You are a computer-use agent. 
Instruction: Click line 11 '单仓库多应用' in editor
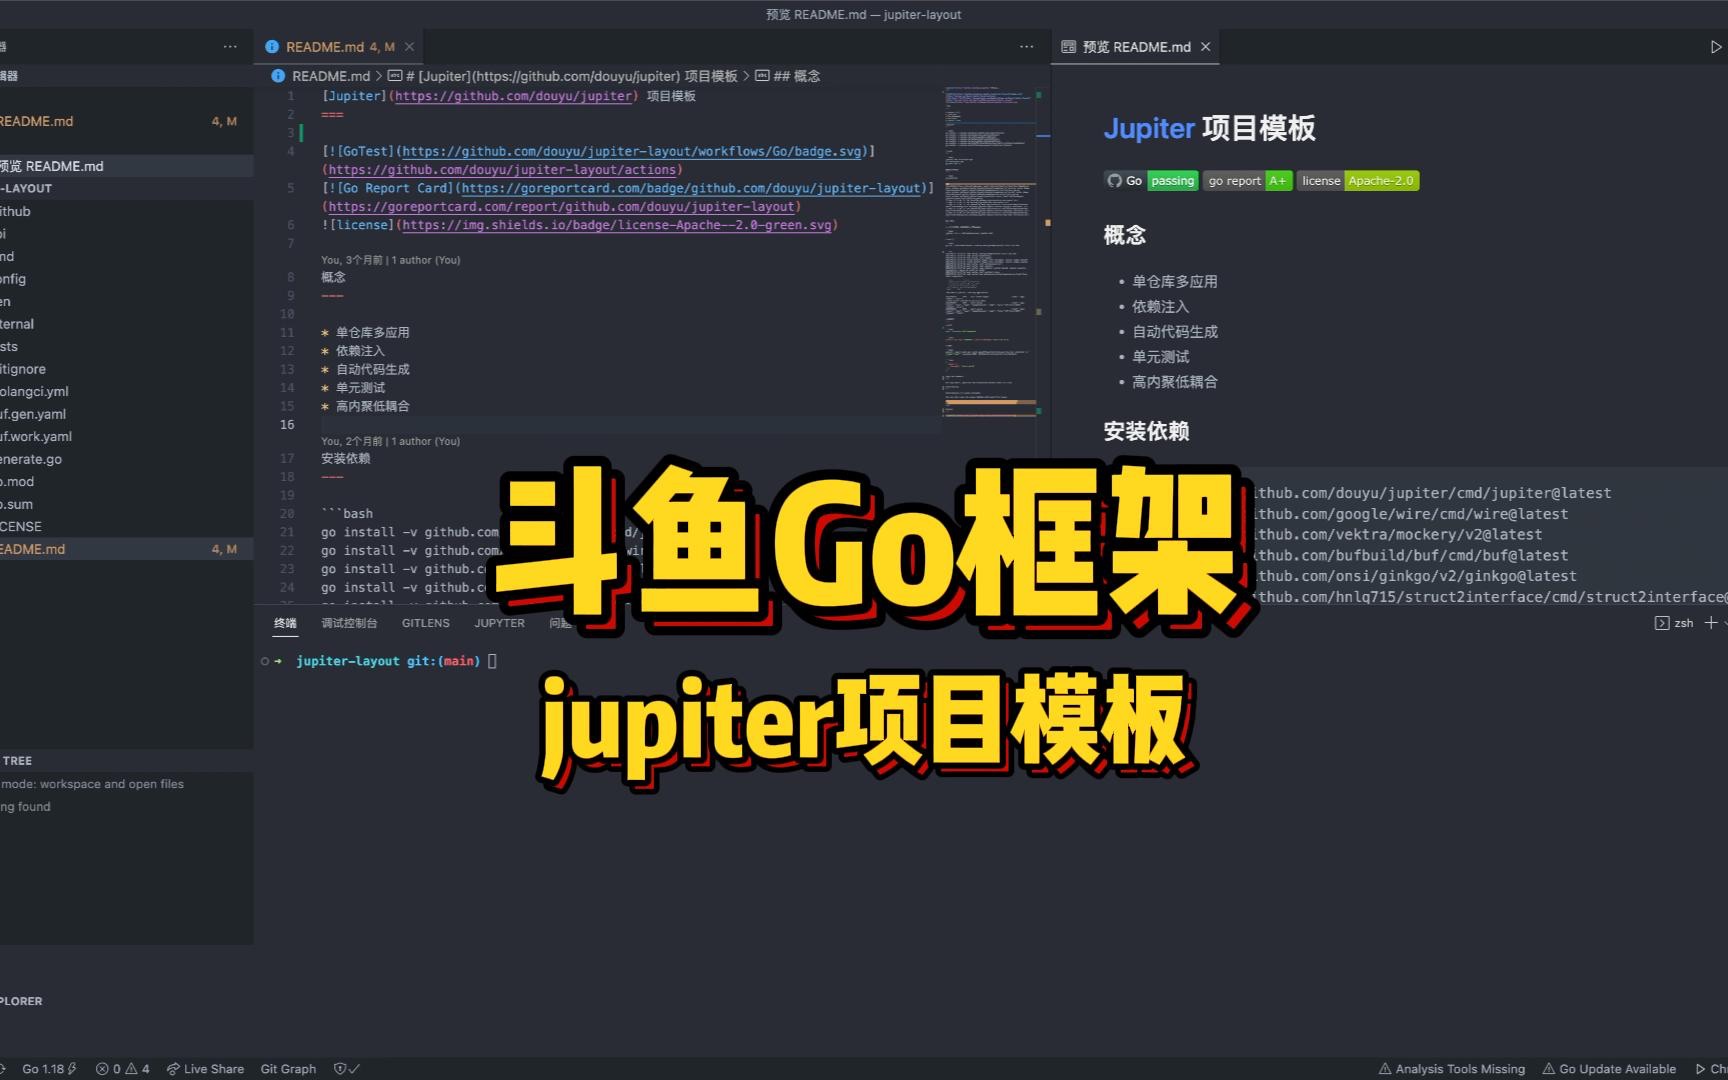coord(372,332)
